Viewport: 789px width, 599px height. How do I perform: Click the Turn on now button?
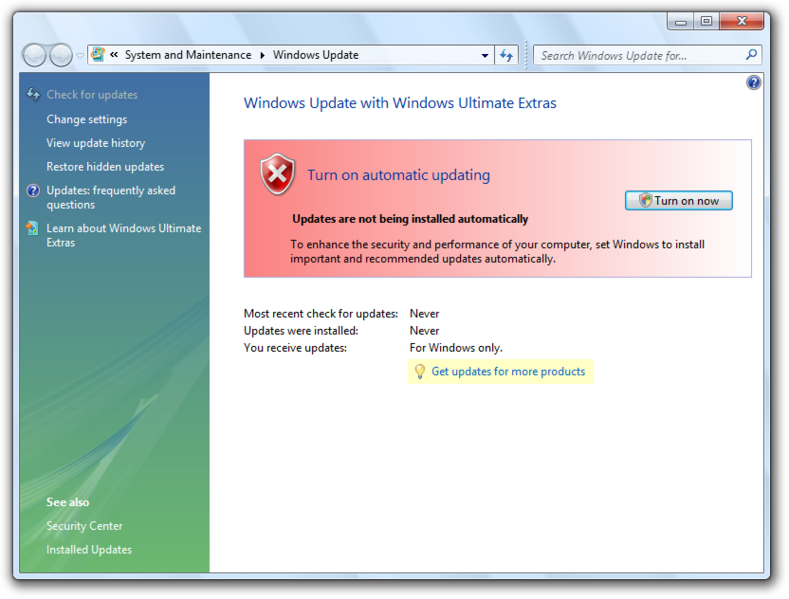click(x=678, y=200)
